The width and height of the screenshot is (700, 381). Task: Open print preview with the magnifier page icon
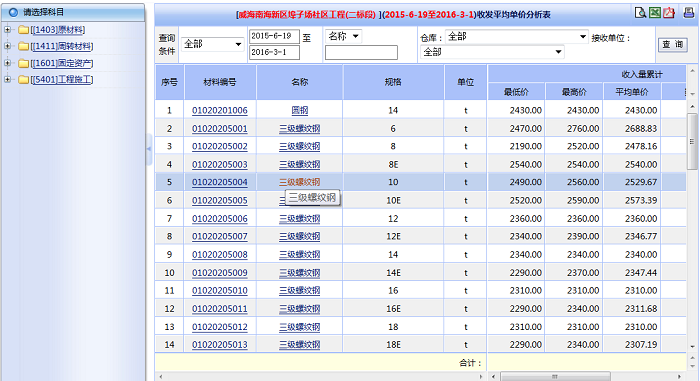[640, 13]
